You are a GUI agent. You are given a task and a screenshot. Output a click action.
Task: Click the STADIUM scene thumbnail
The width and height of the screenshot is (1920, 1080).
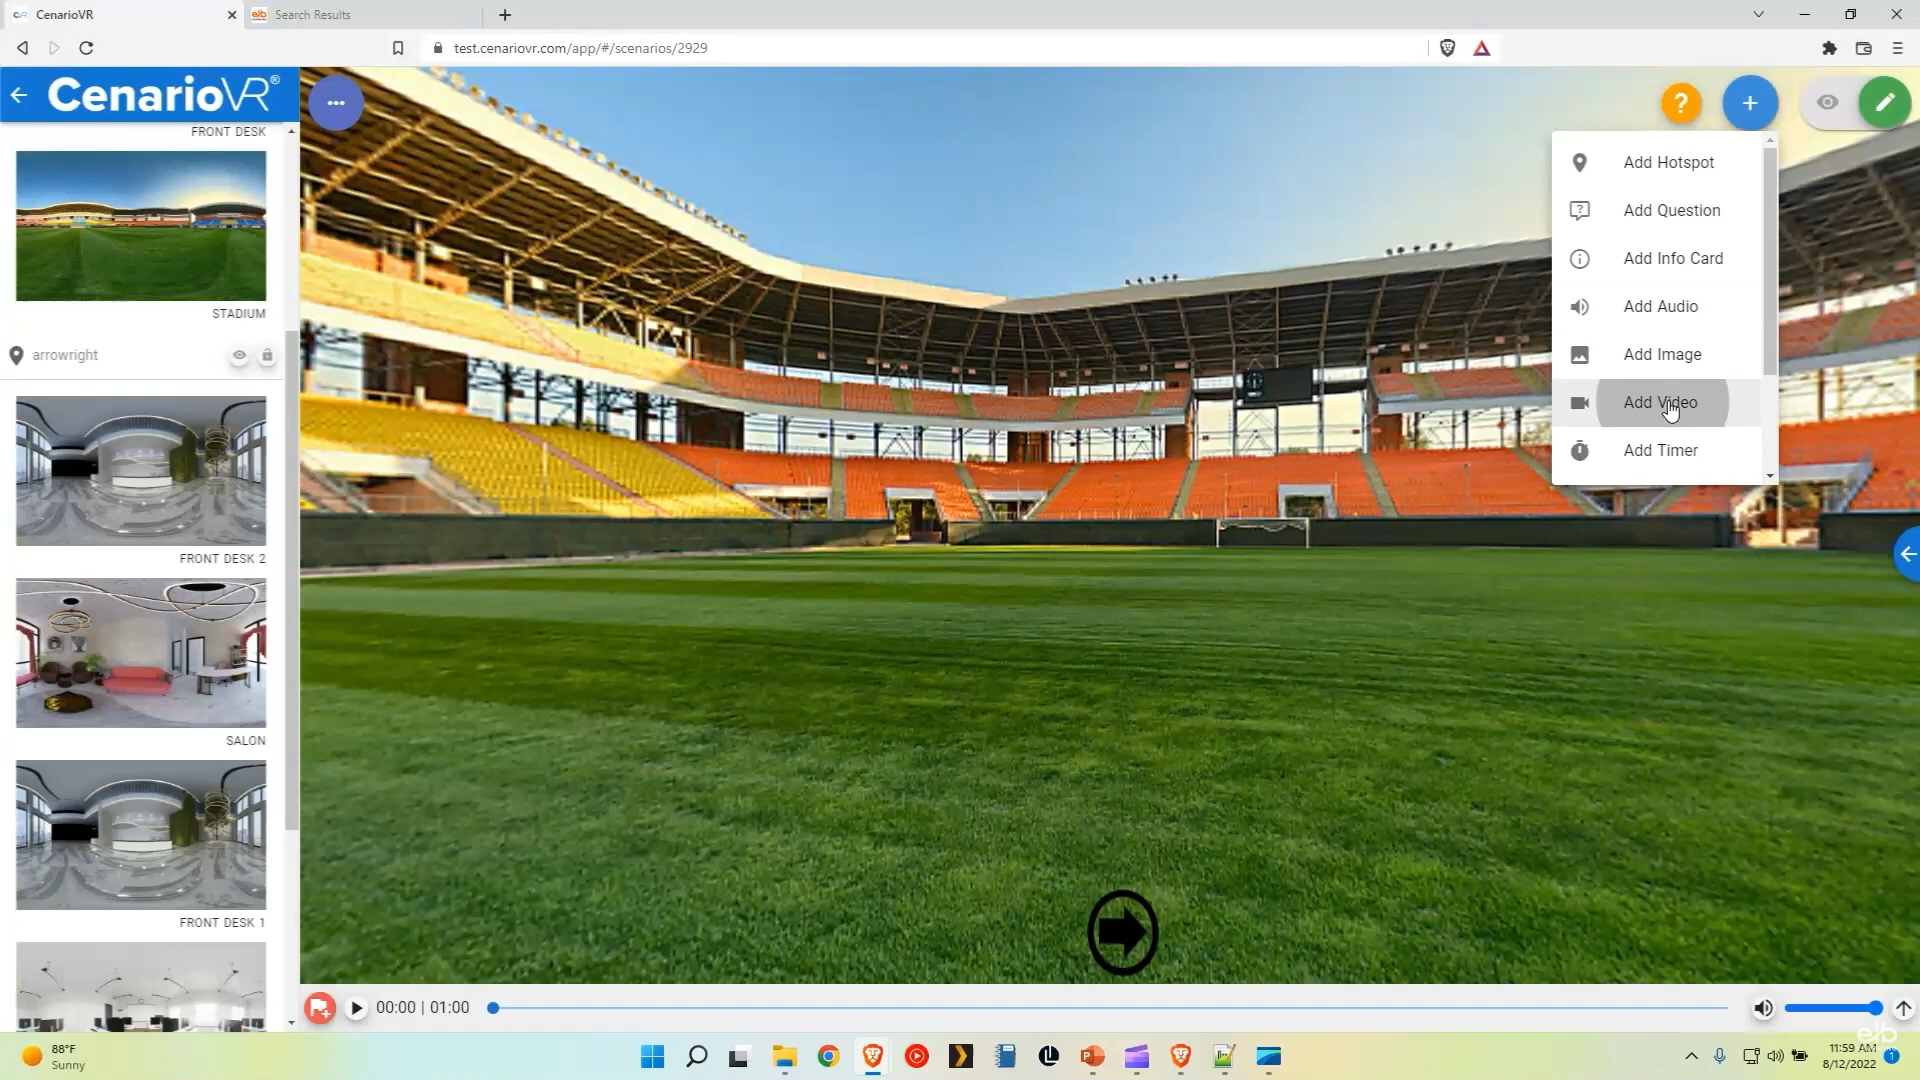[140, 224]
